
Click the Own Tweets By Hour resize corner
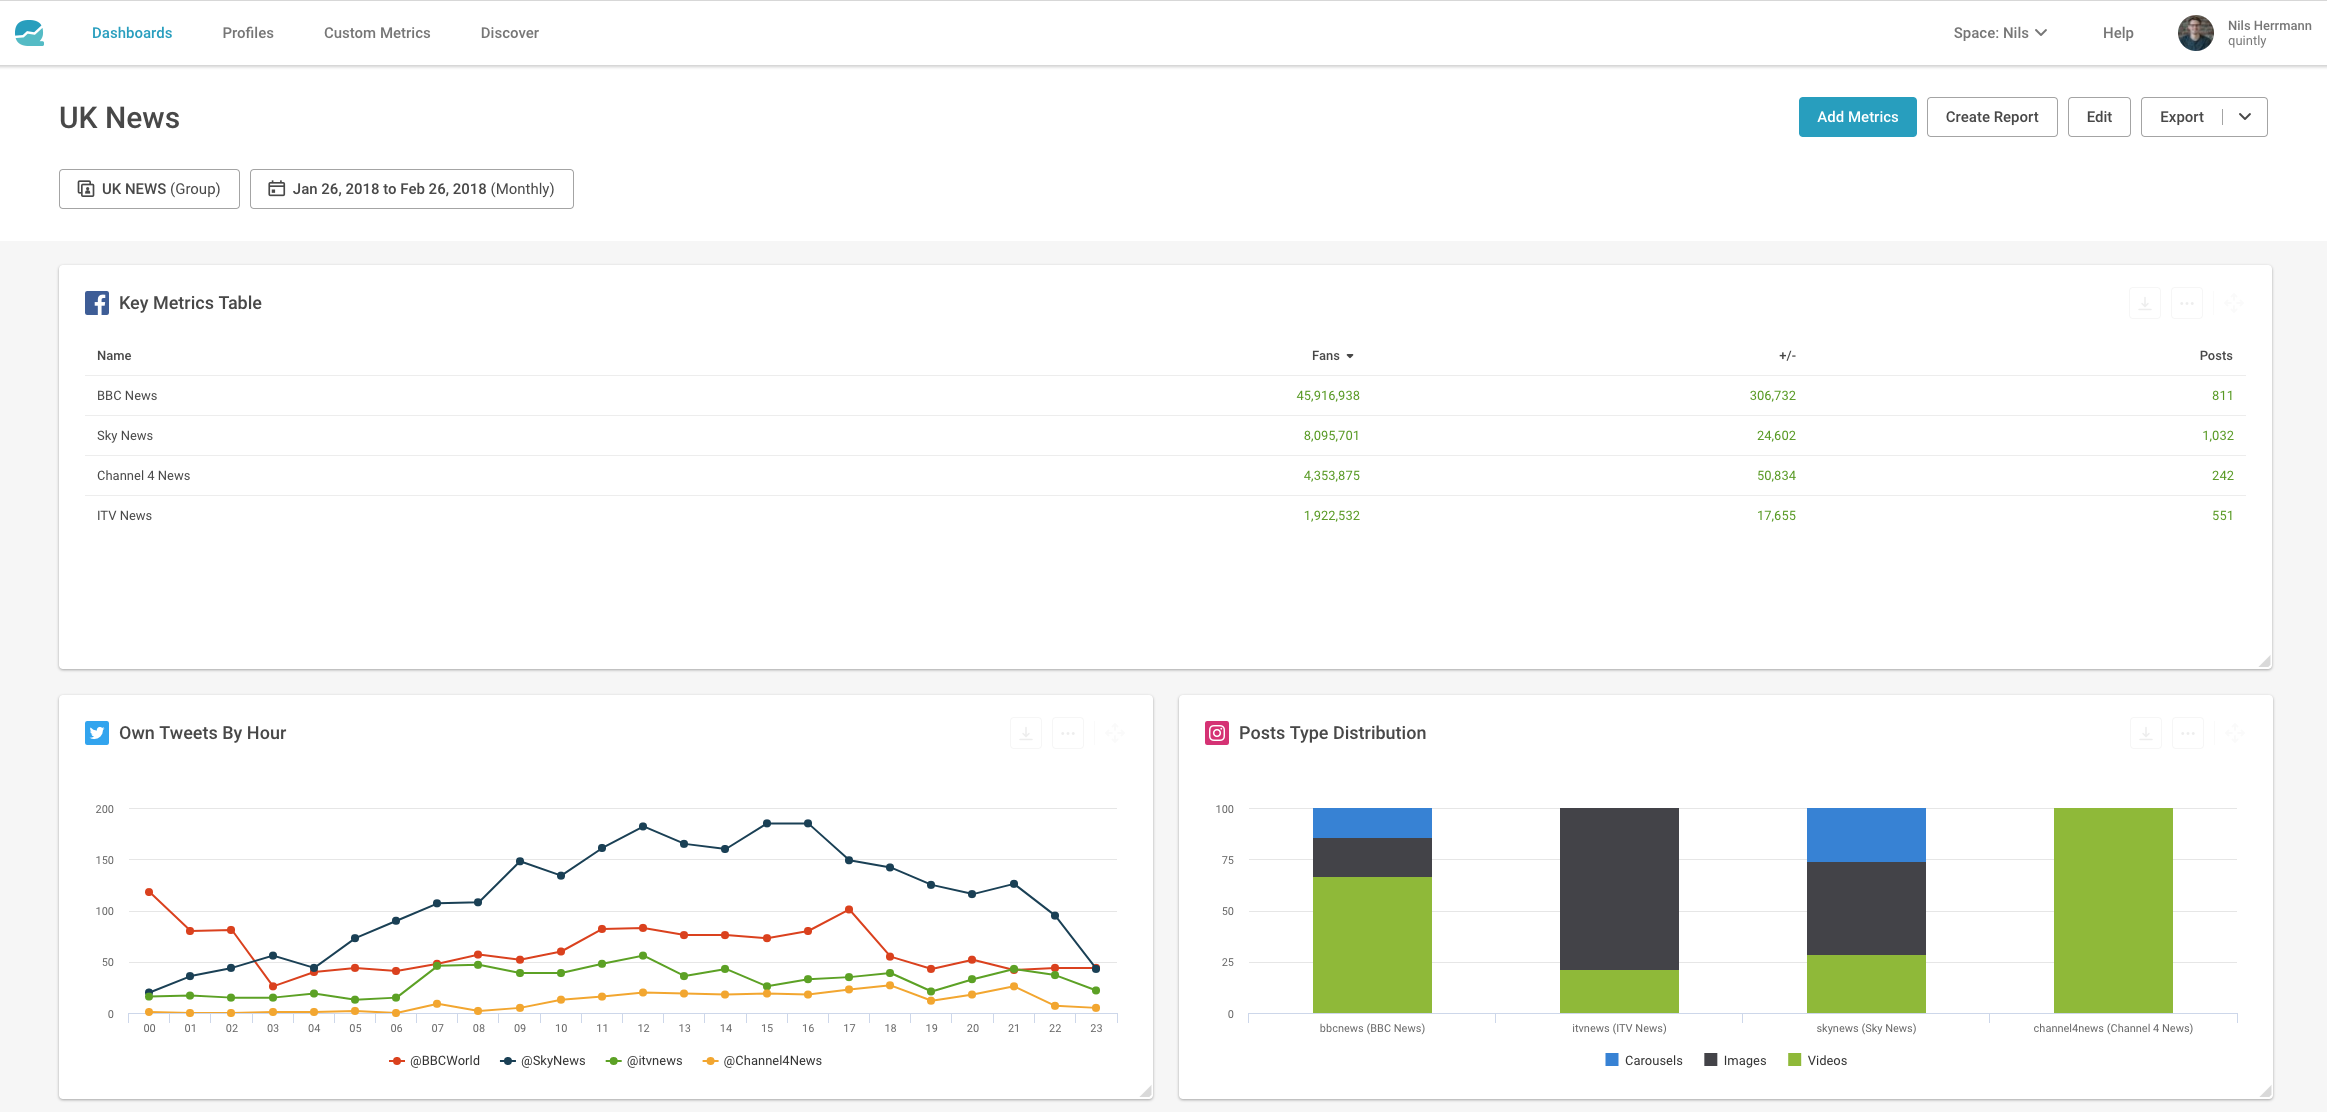pyautogui.click(x=1146, y=1091)
